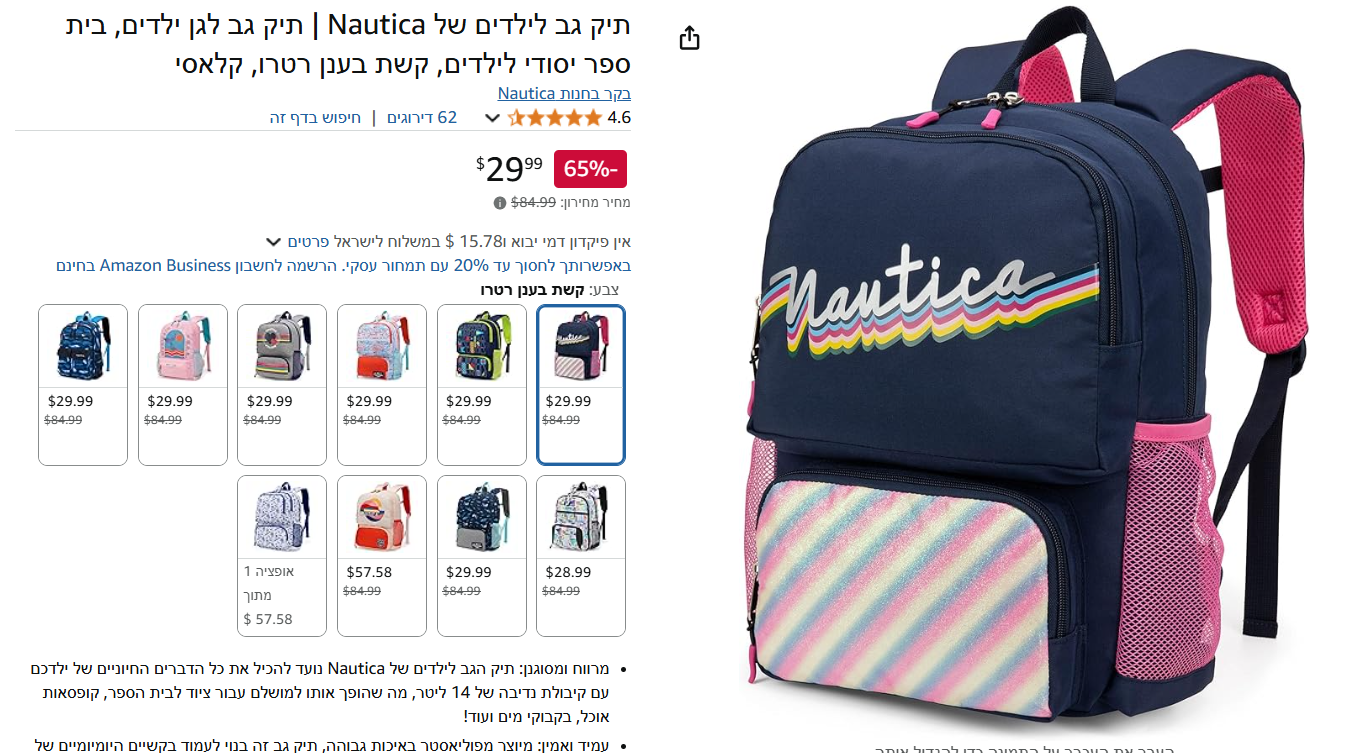Screen dimensions: 1357x753
Task: Pick the $57.58 cream and orange backpack
Action: coord(382,556)
